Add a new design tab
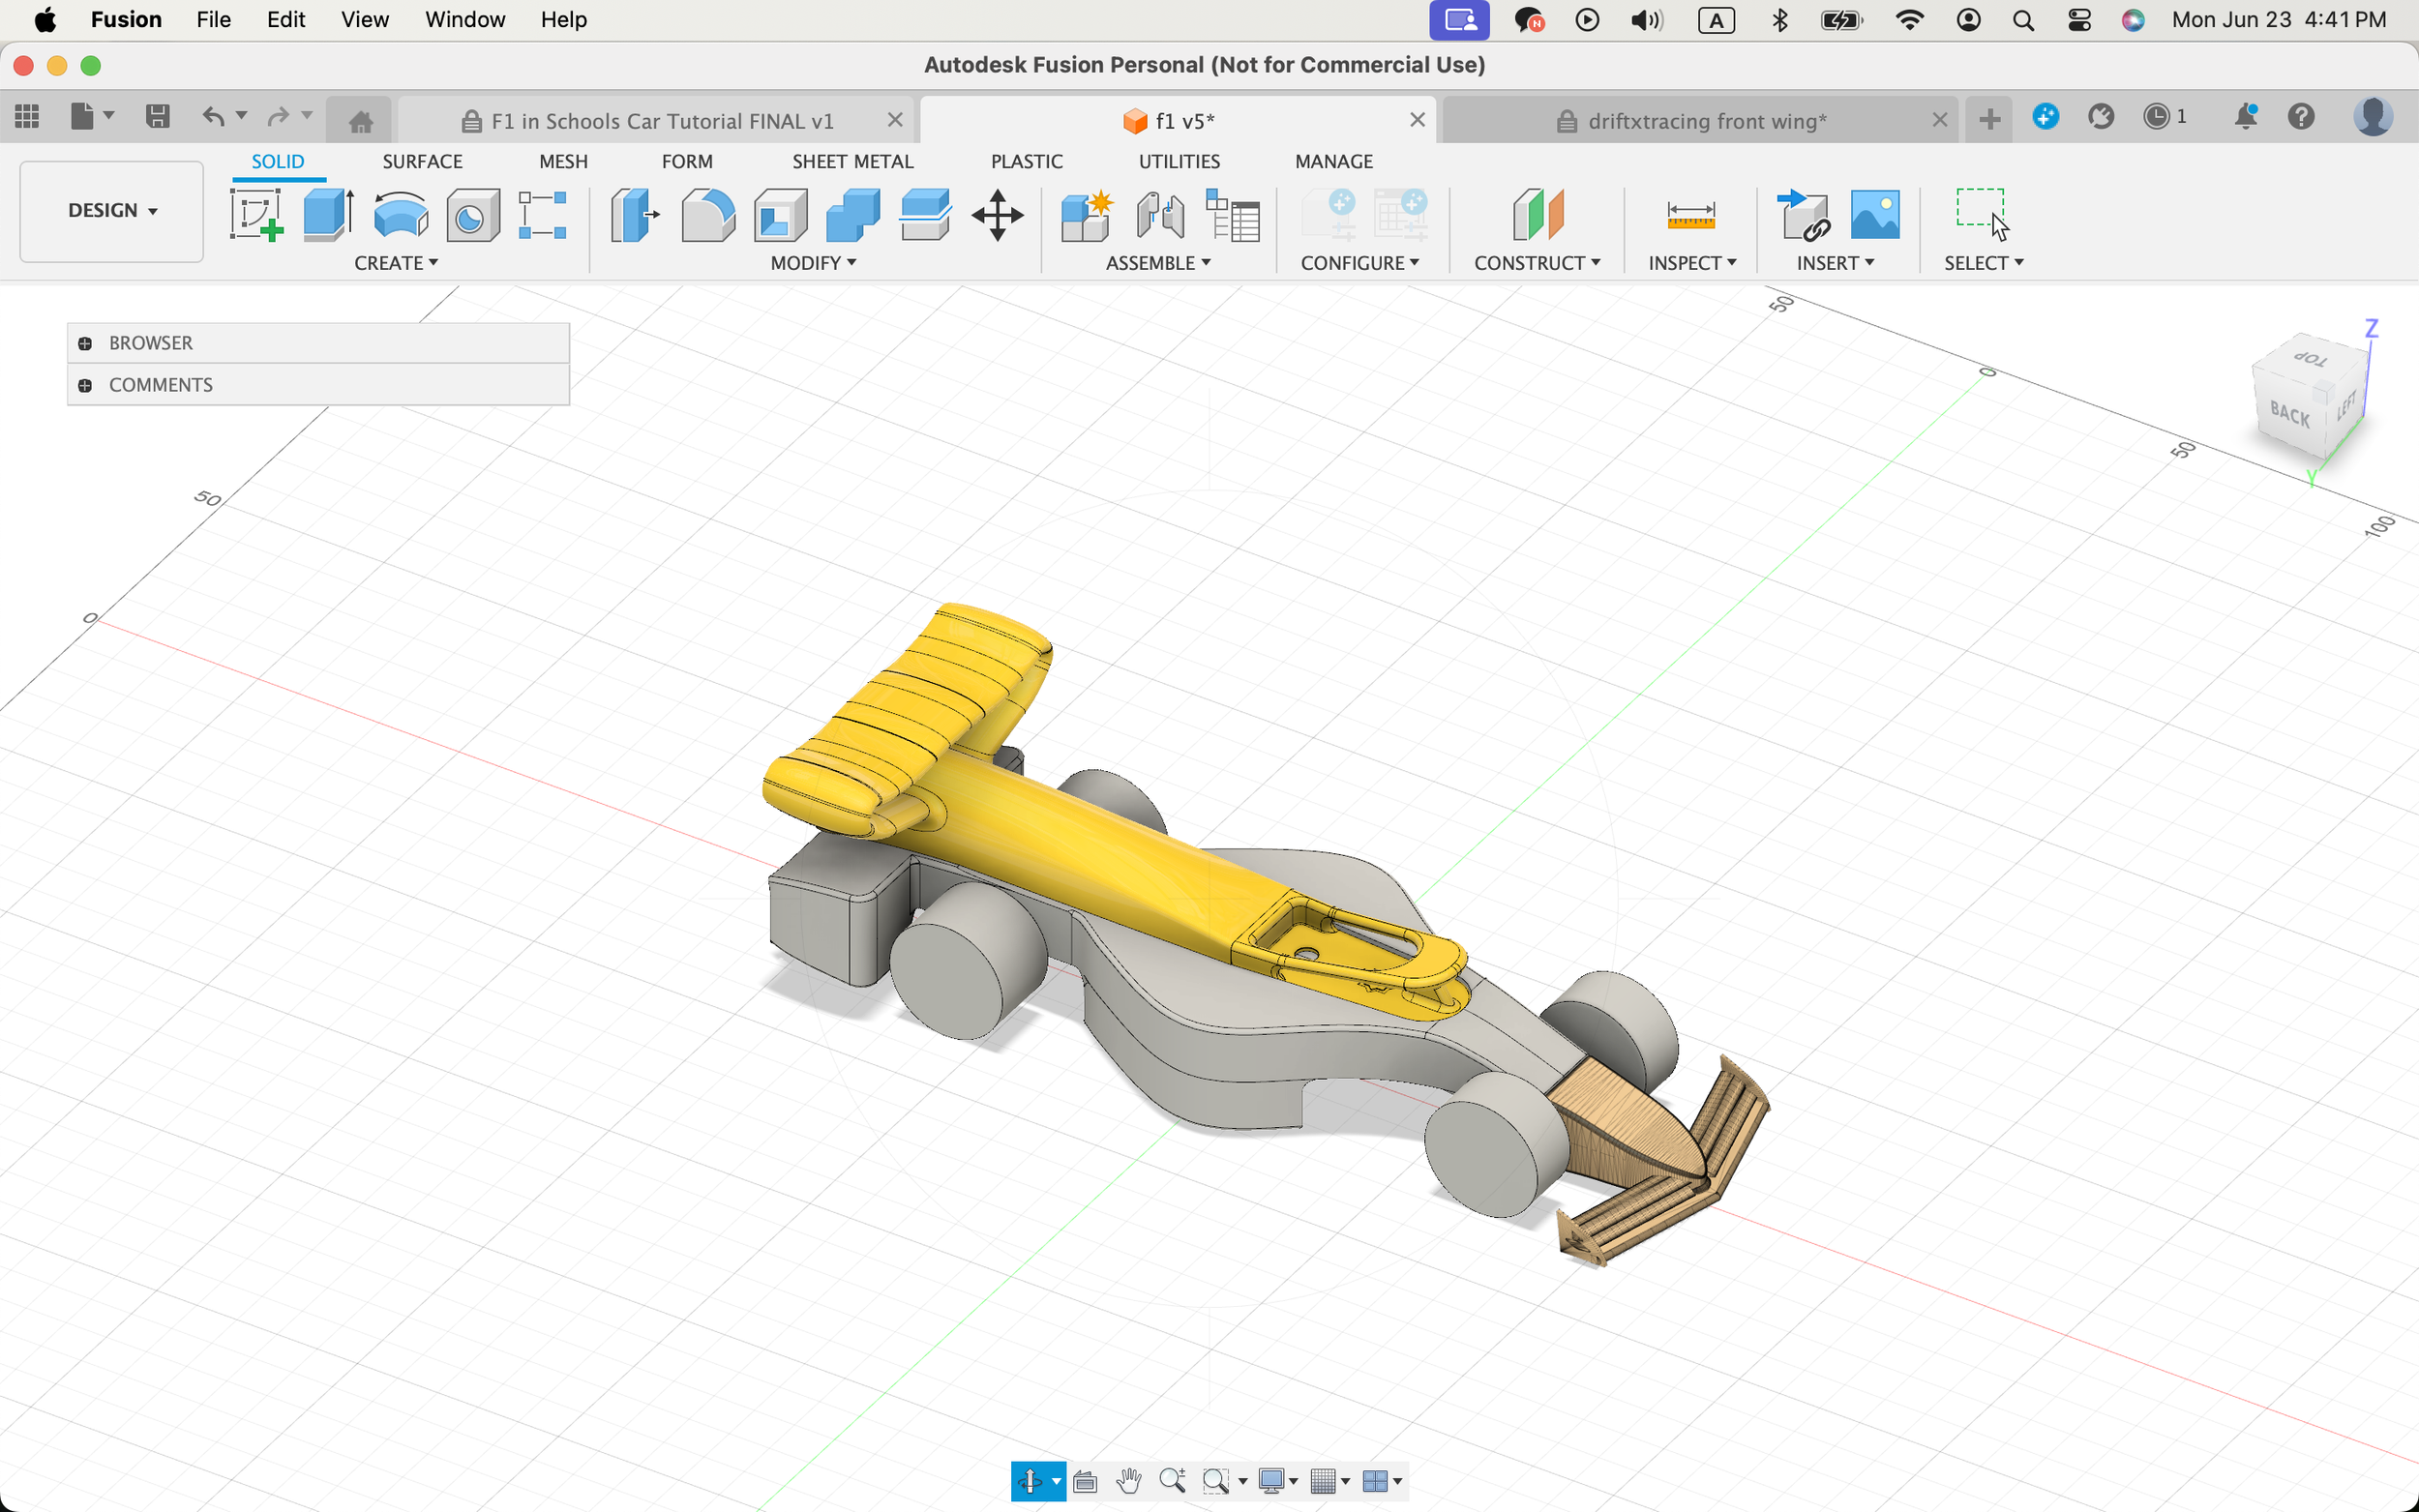This screenshot has width=2419, height=1512. pos(1989,120)
